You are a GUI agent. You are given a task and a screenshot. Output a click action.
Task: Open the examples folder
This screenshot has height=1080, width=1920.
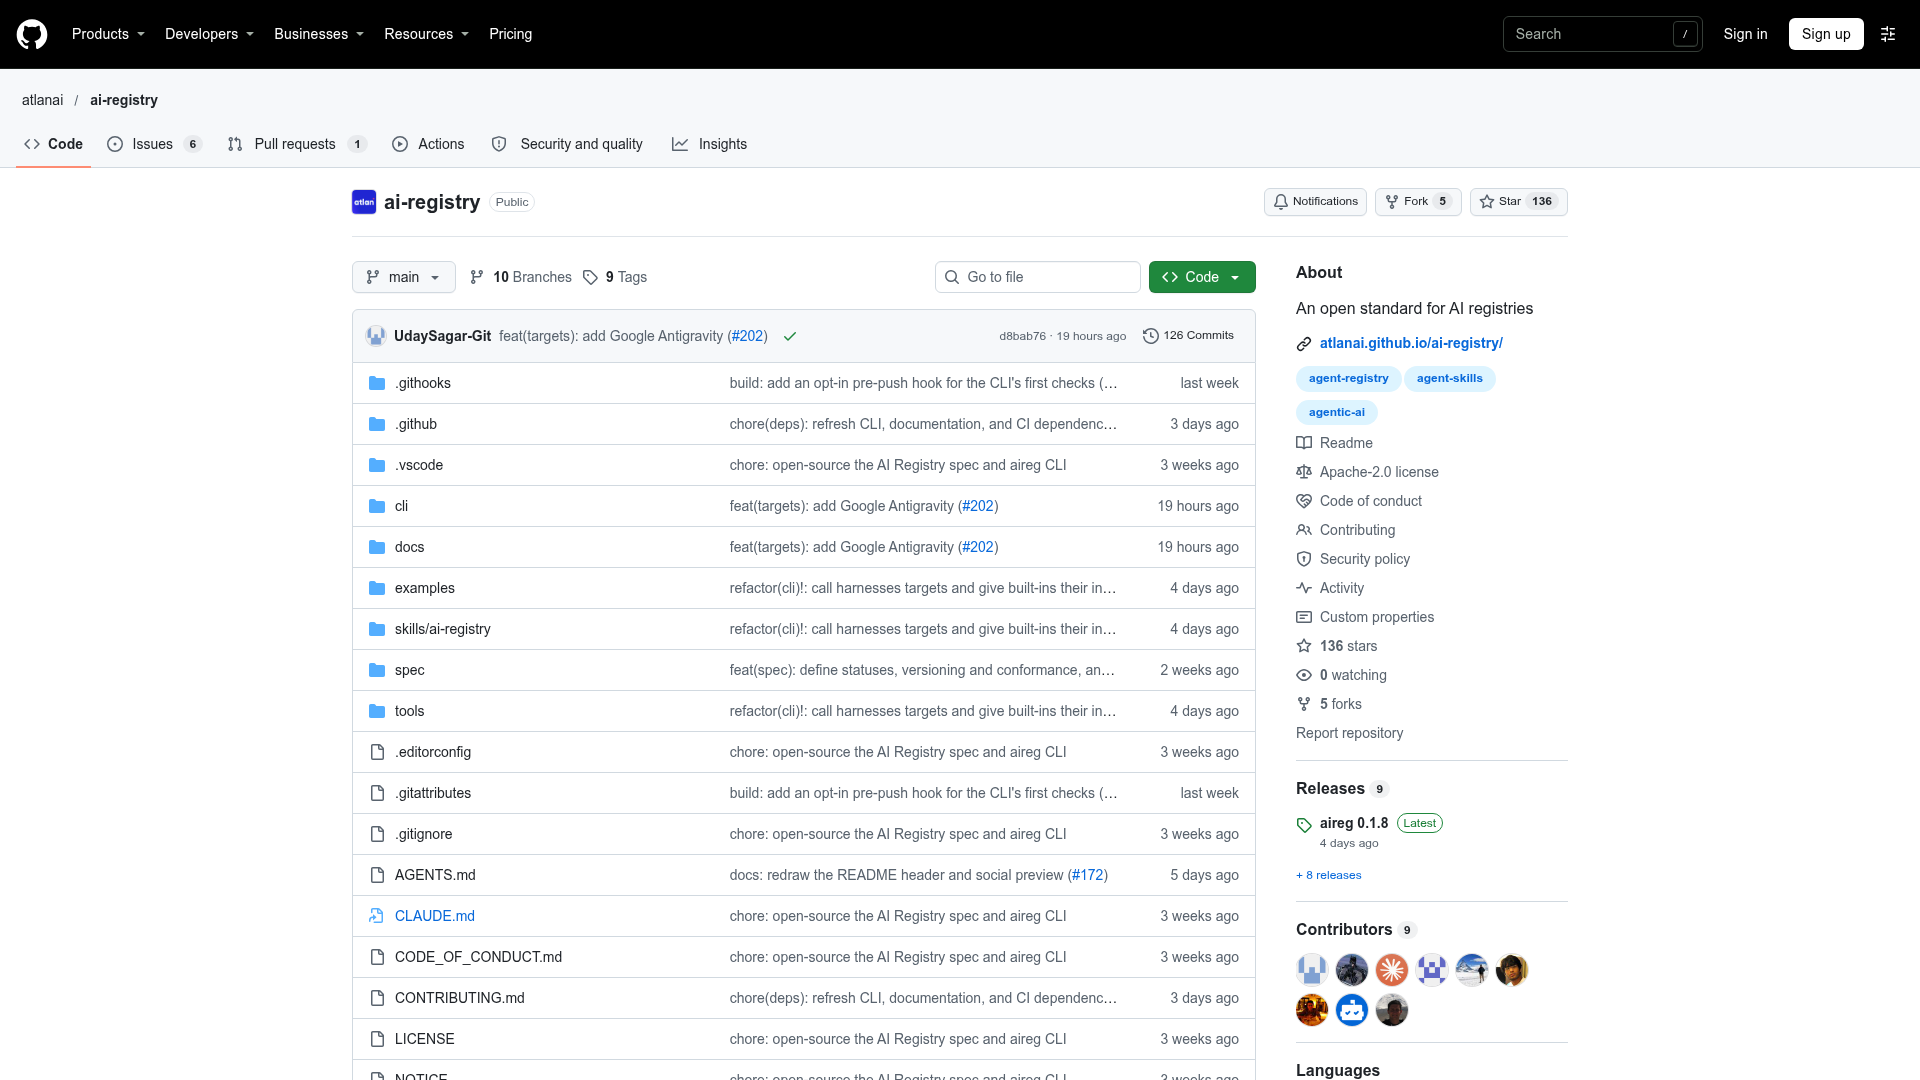425,588
